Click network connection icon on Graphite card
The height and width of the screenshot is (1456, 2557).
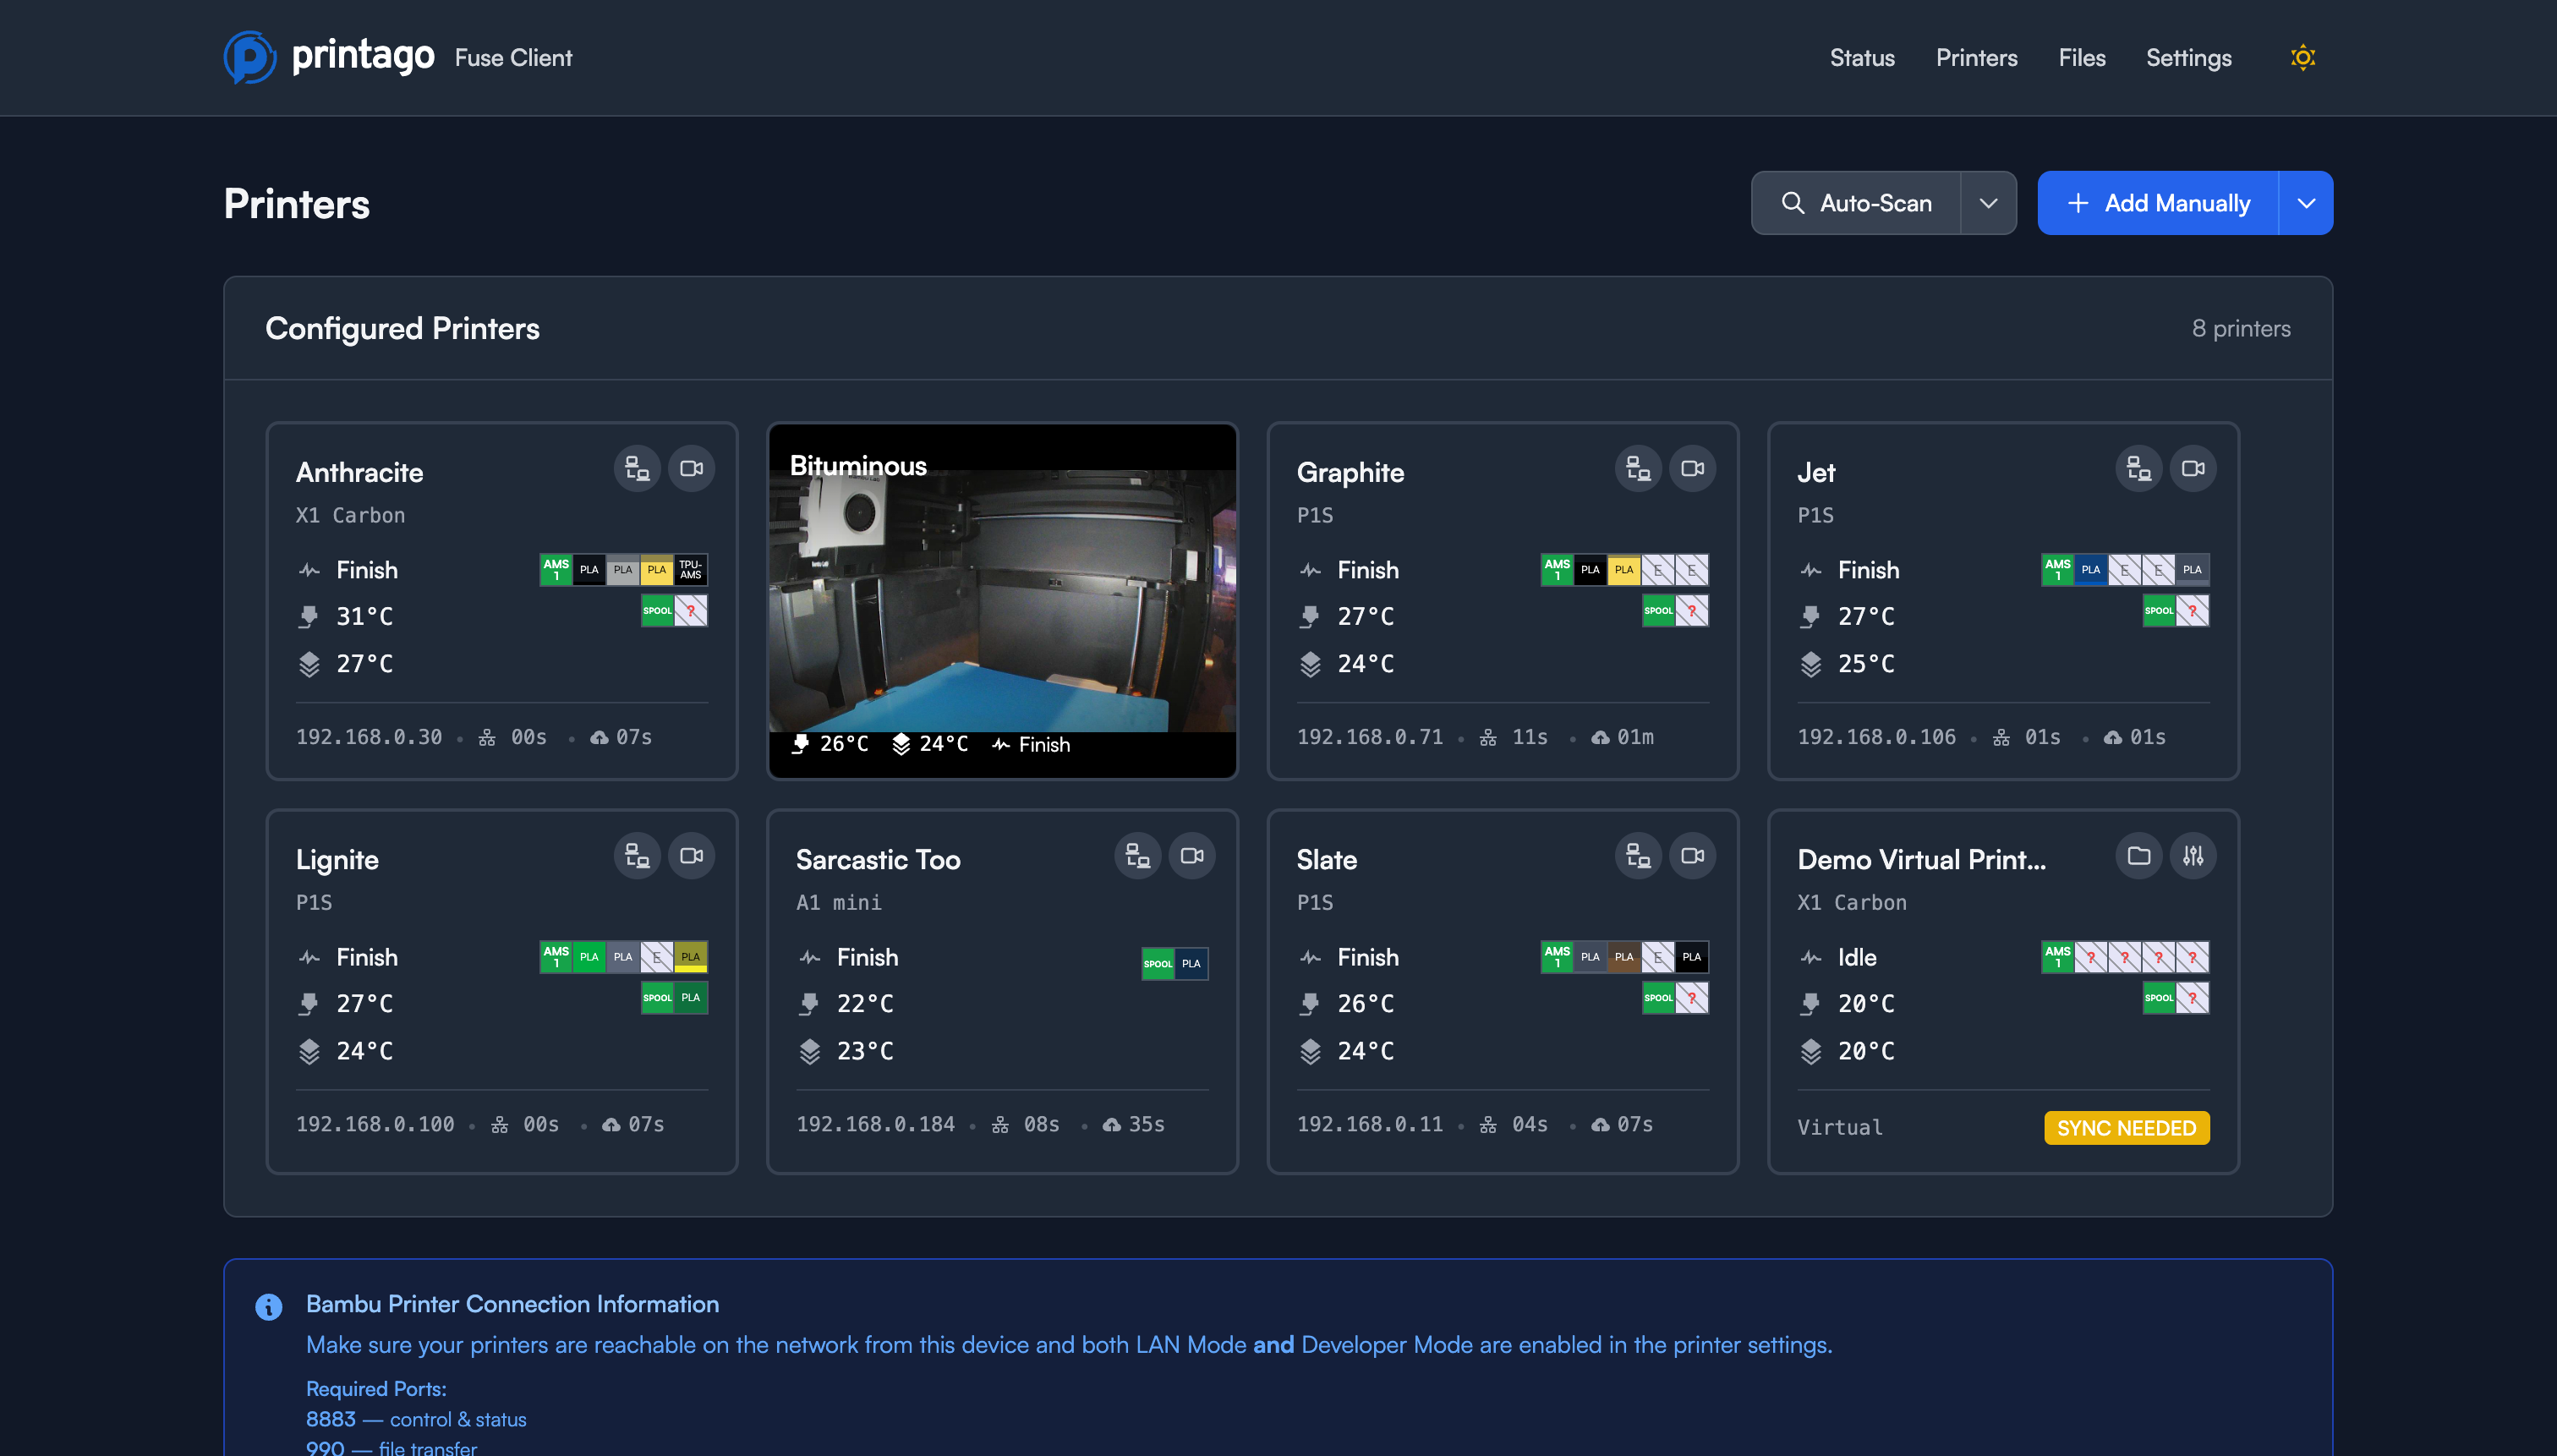1637,468
